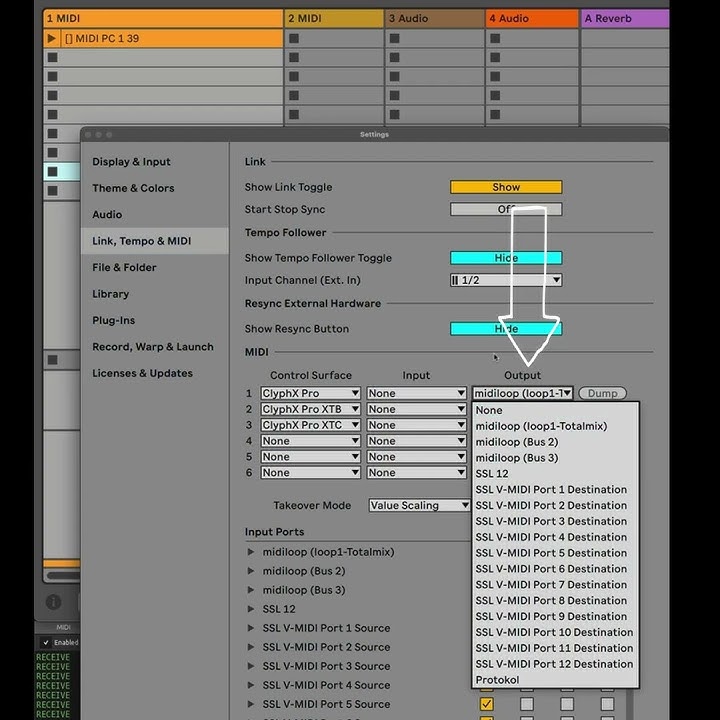Screen dimensions: 720x720
Task: Expand SSL V-MIDI Port 1 Source input port
Action: (x=251, y=628)
